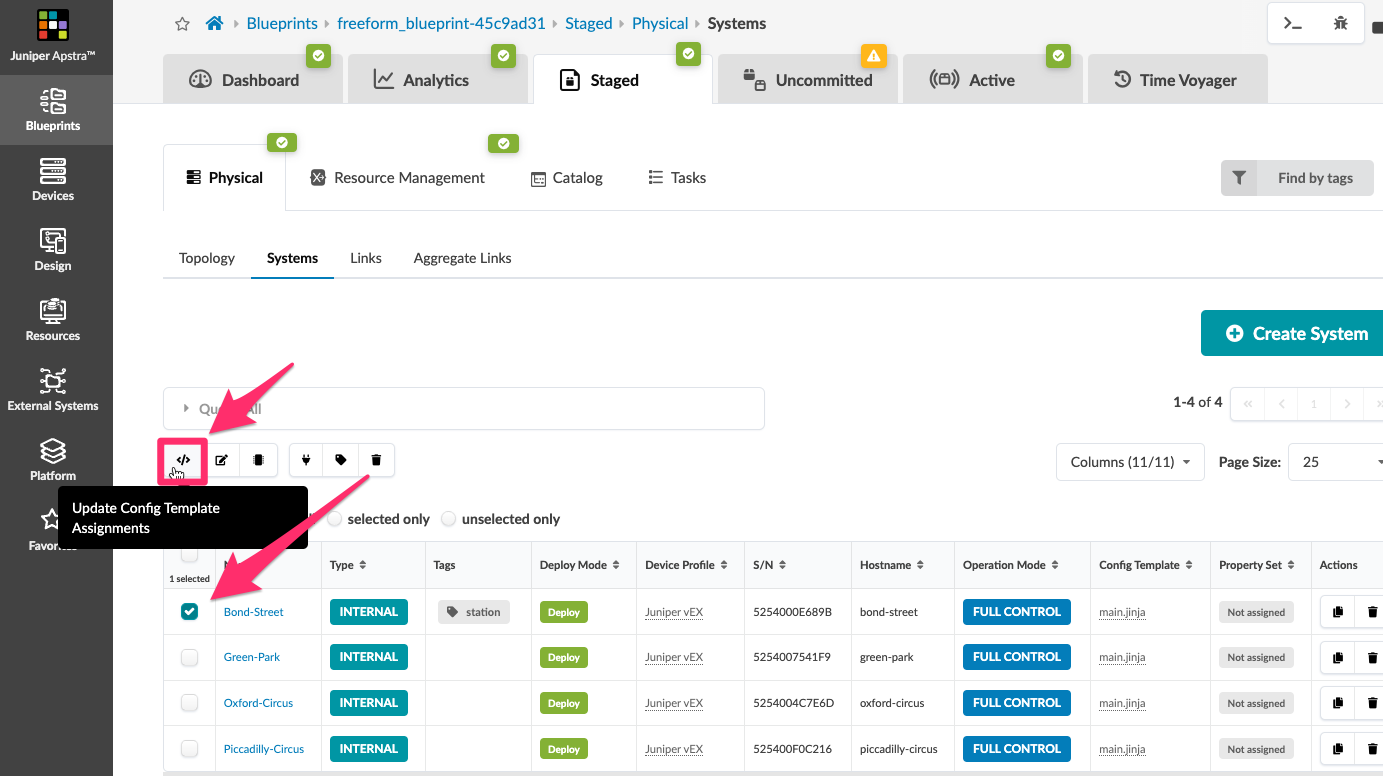This screenshot has width=1383, height=776.
Task: Open the Columns (11/11) dropdown
Action: pyautogui.click(x=1130, y=462)
